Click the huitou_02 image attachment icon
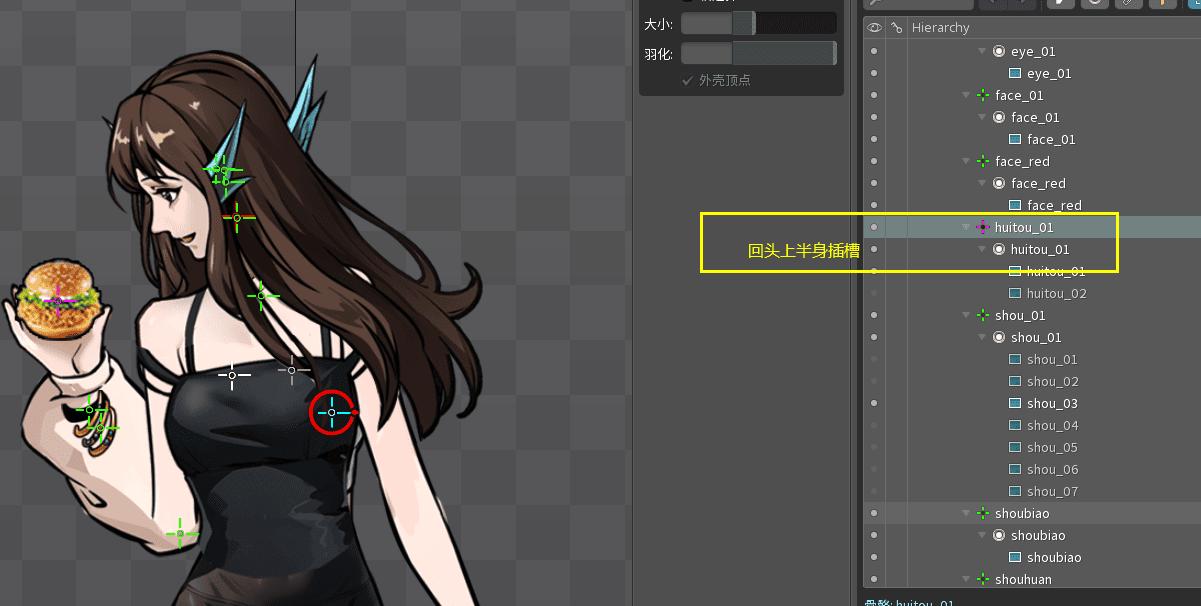The image size is (1201, 606). point(1015,294)
